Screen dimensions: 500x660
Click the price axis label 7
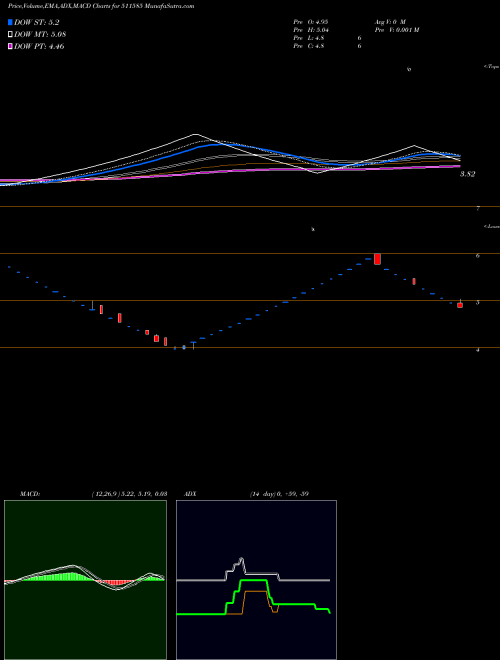coord(478,208)
